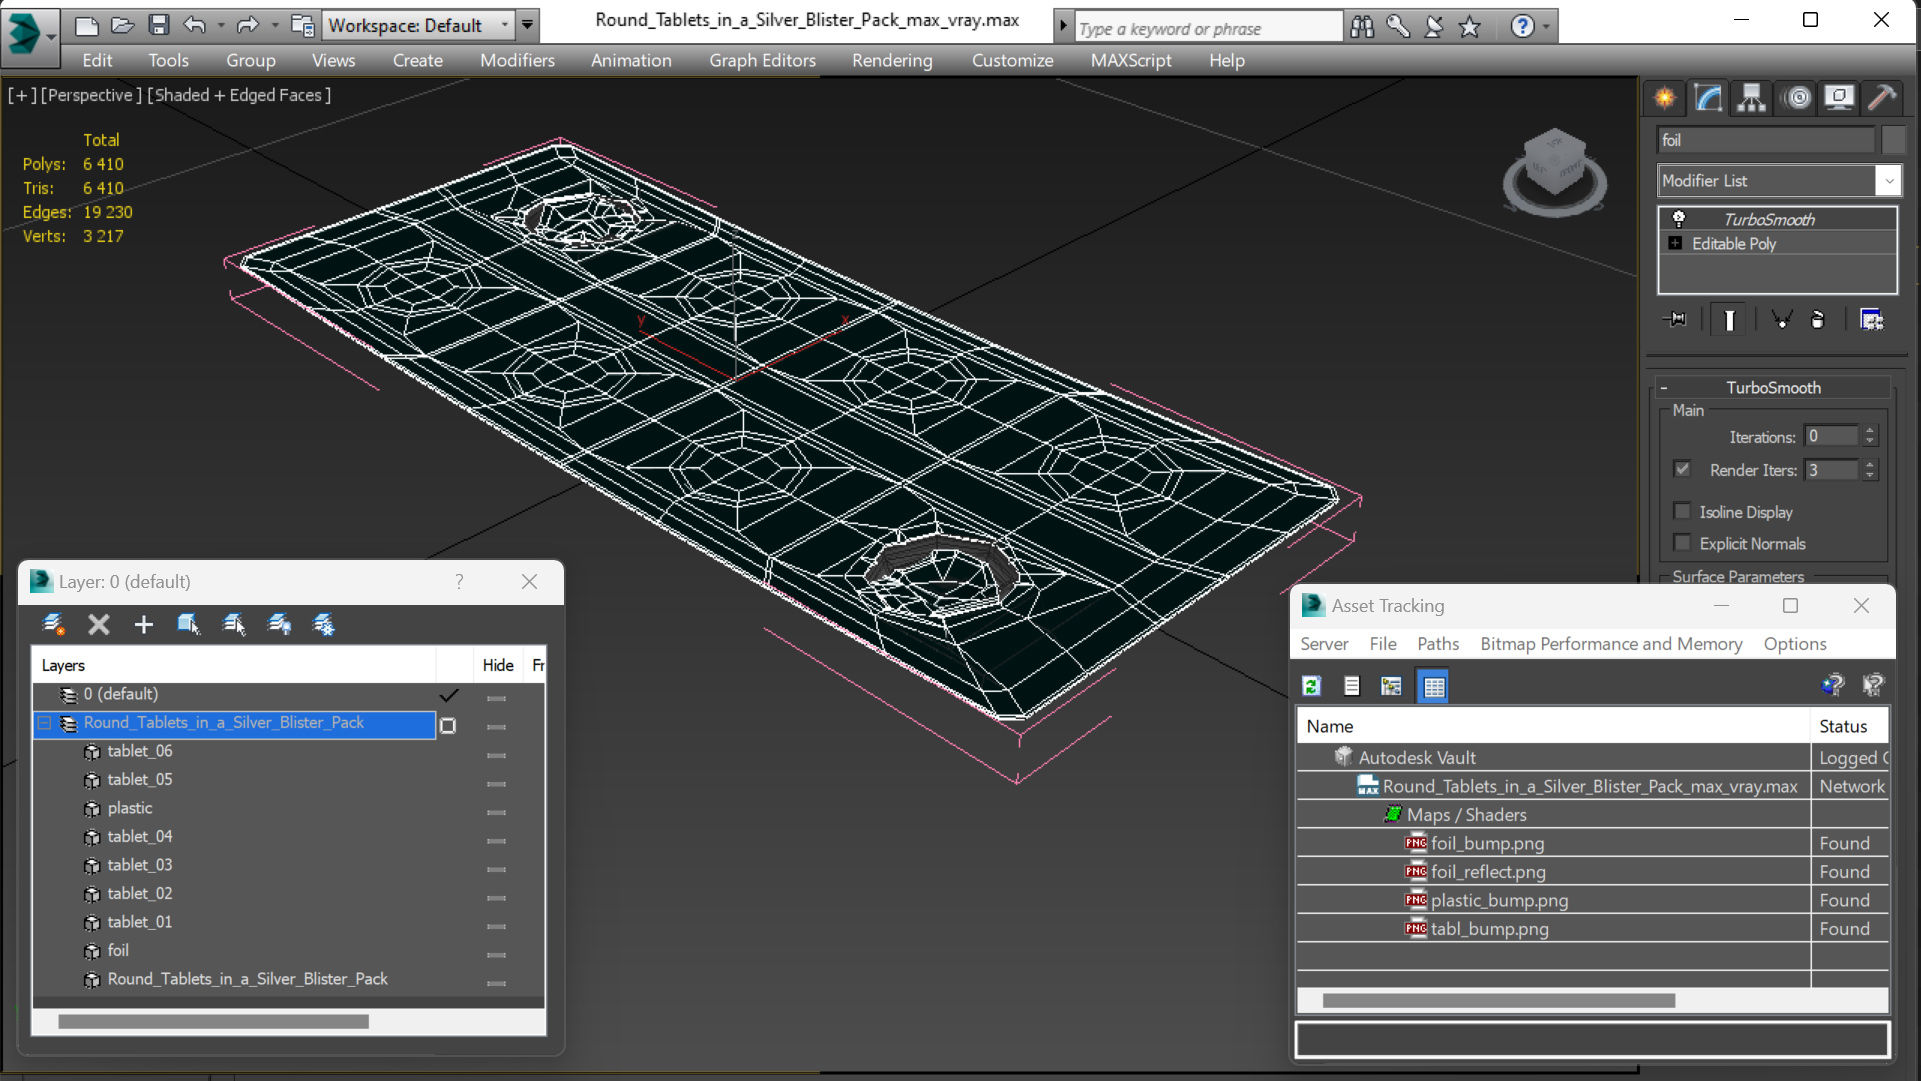The height and width of the screenshot is (1081, 1921).
Task: Open the Edit menu
Action: click(x=97, y=60)
